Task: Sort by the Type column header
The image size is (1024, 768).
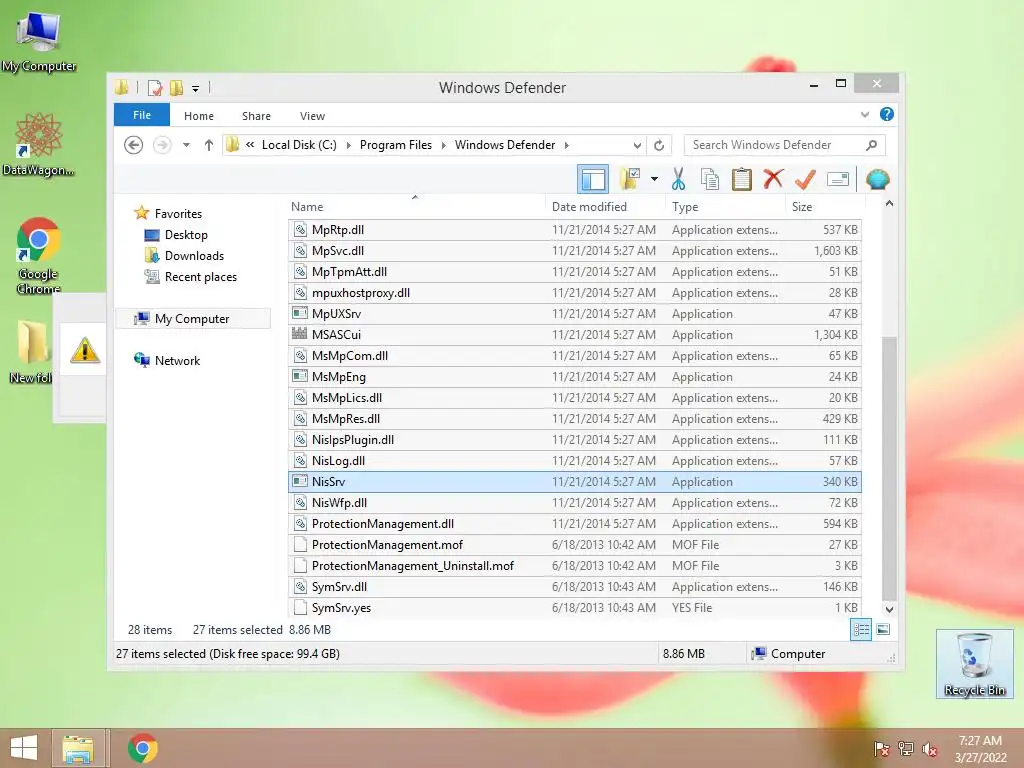Action: click(x=726, y=207)
